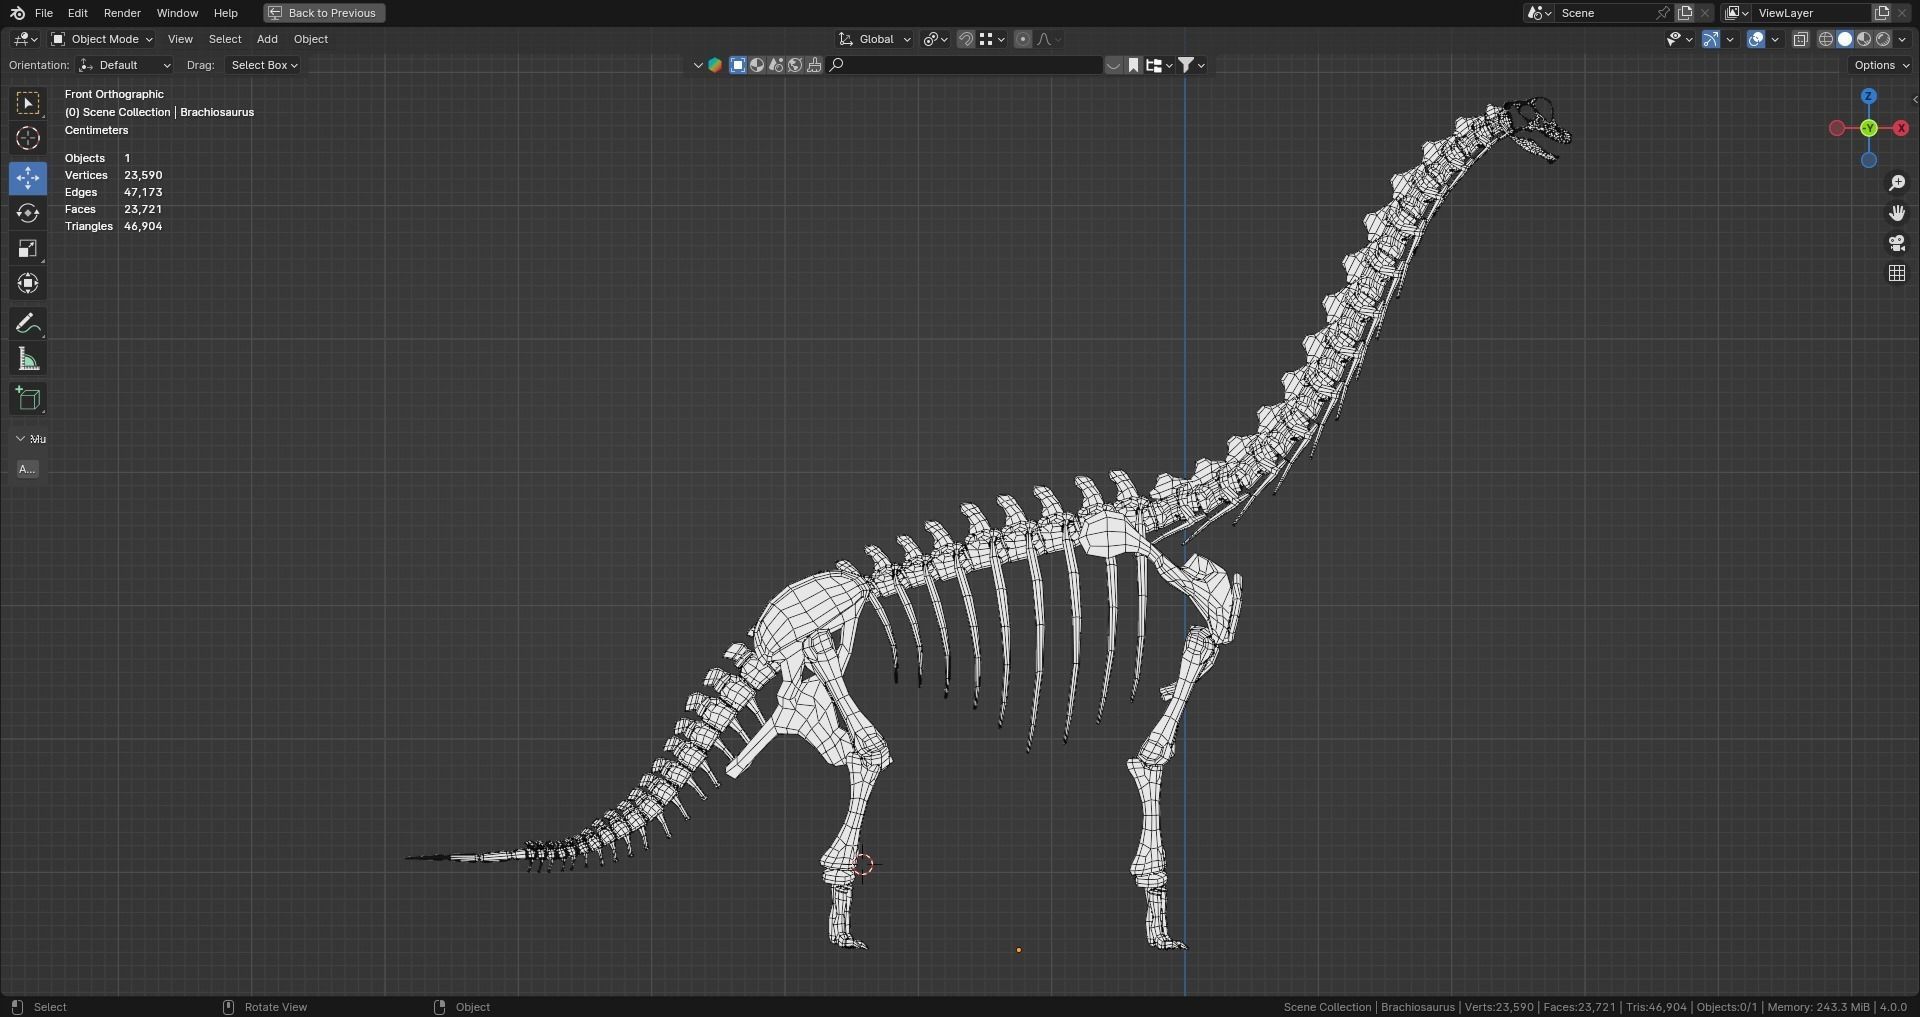
Task: Open the funnel filter dropdown
Action: [1191, 65]
